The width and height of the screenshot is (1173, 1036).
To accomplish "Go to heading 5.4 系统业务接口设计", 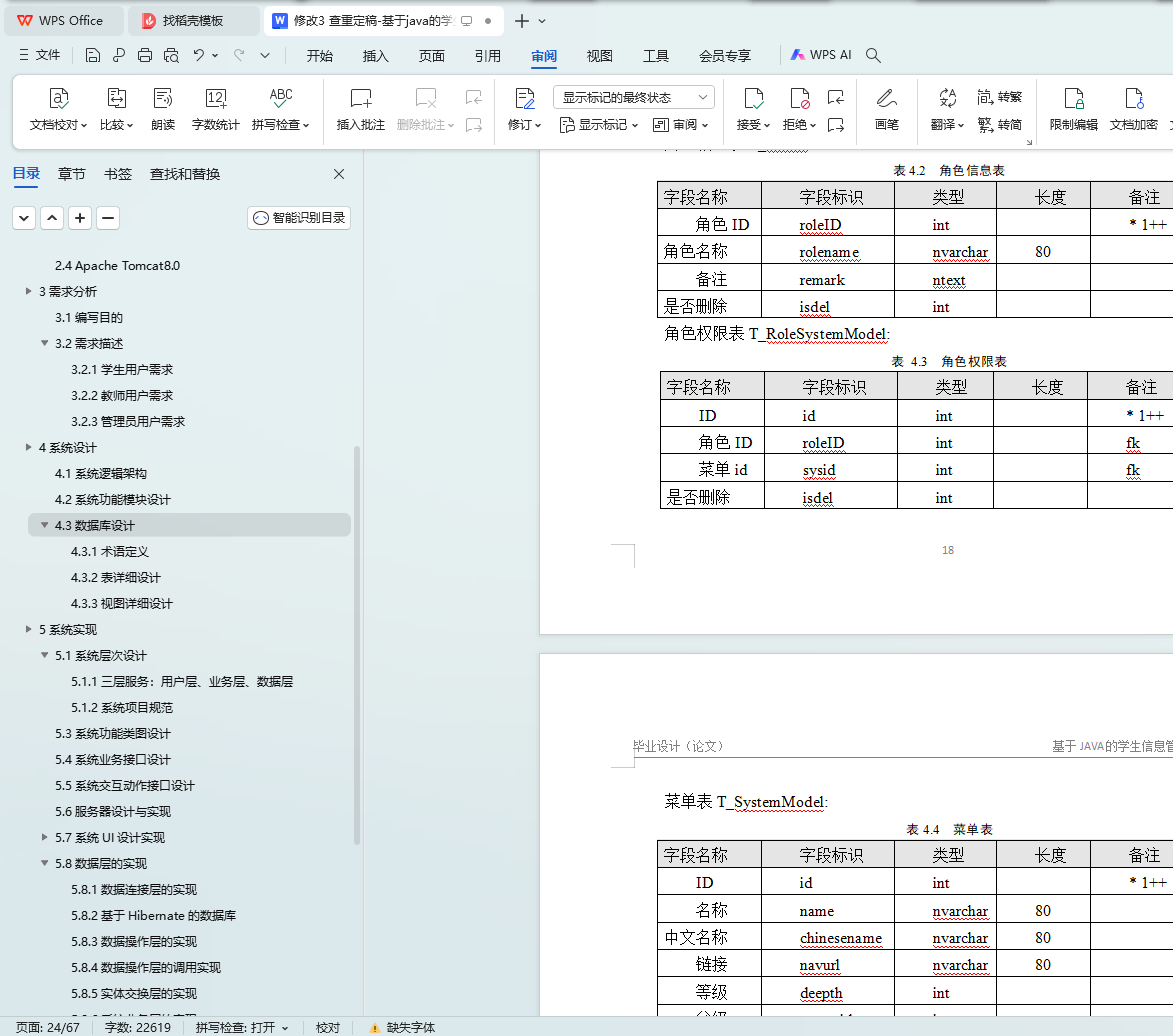I will 113,759.
